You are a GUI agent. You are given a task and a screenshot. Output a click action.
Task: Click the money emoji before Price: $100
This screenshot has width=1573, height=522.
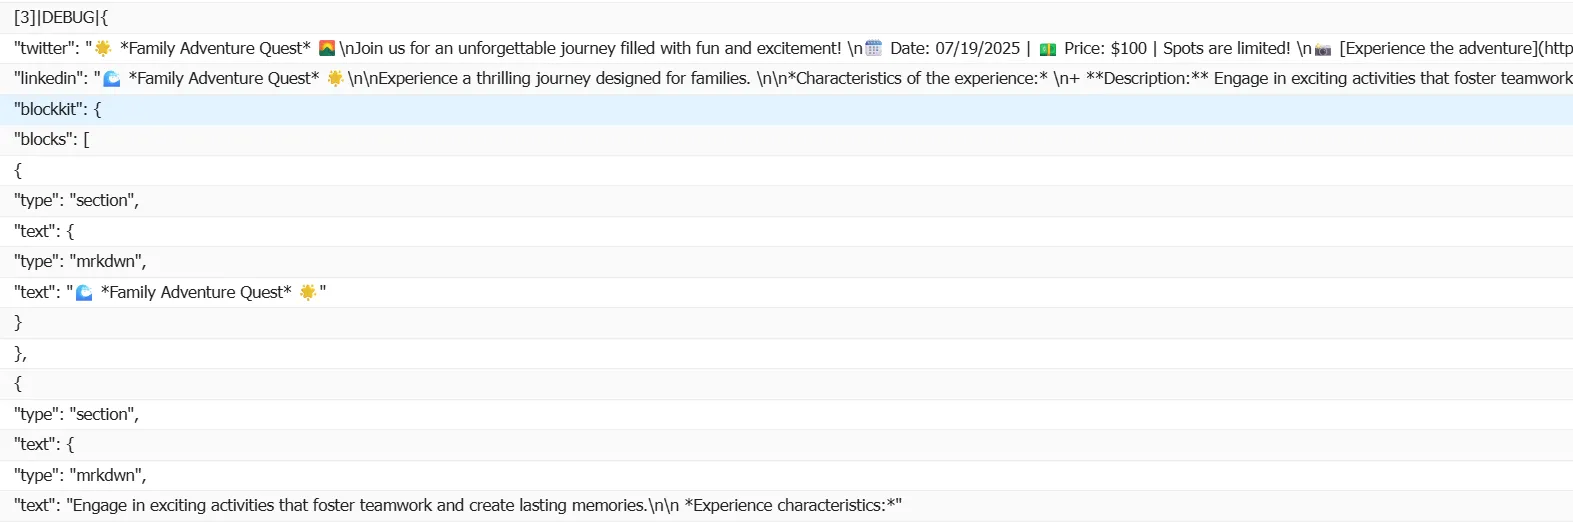[x=1048, y=49]
